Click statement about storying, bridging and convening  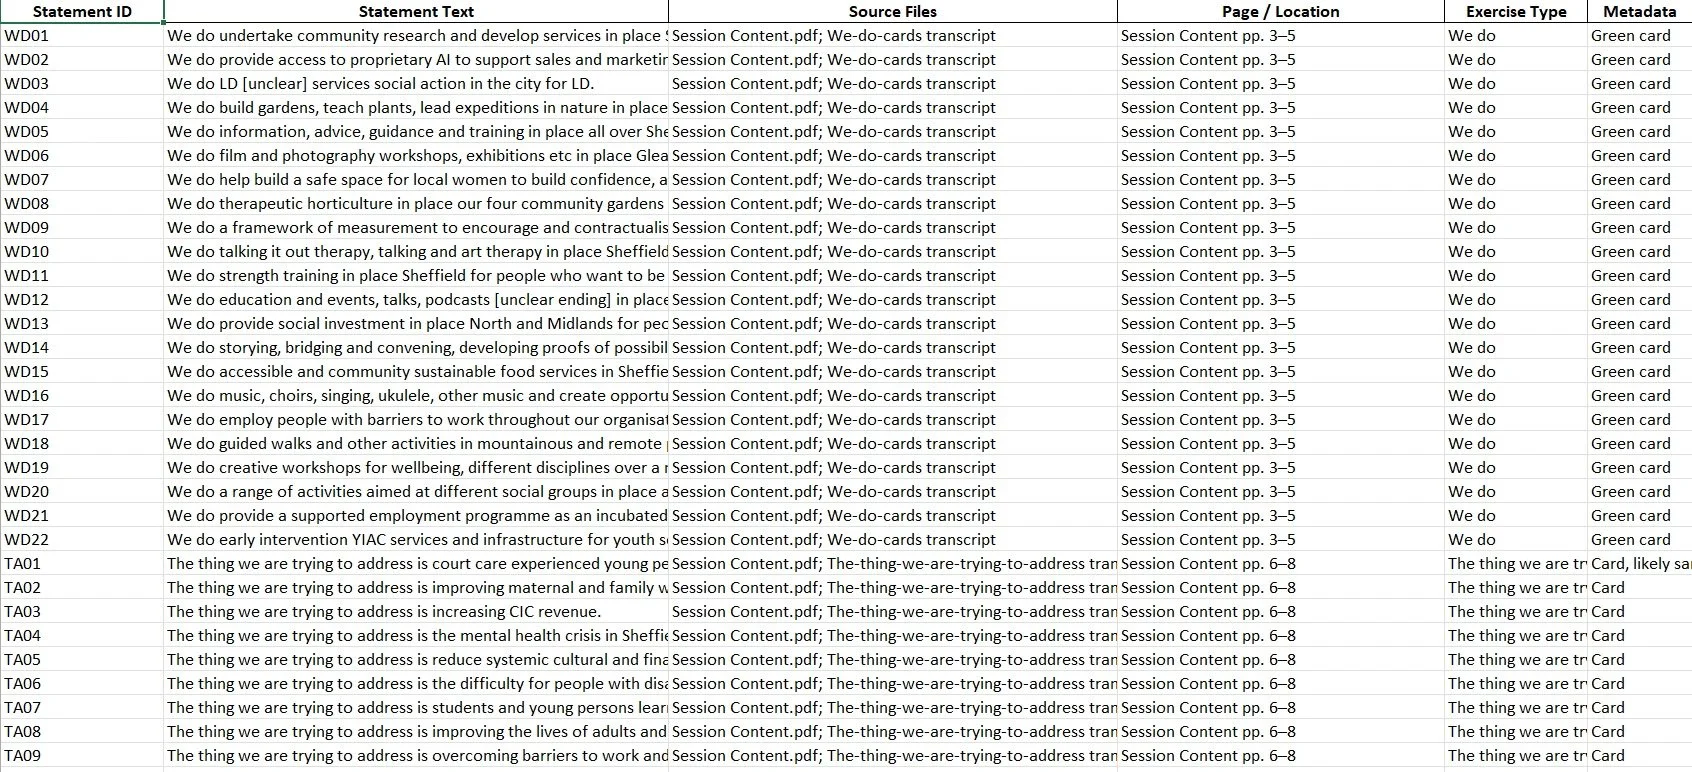[x=416, y=347]
